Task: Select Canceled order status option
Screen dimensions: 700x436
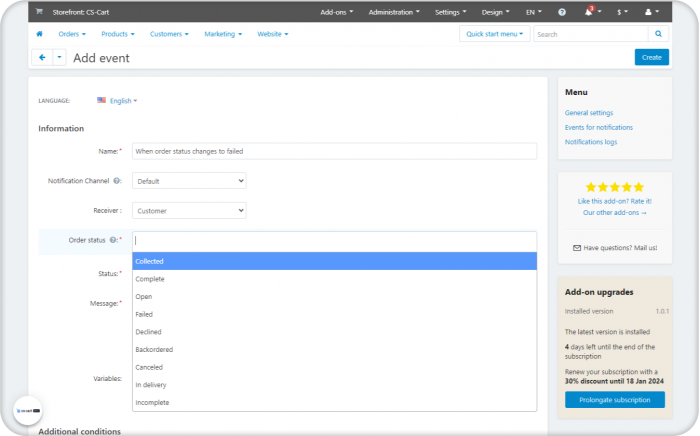Action: click(x=334, y=367)
